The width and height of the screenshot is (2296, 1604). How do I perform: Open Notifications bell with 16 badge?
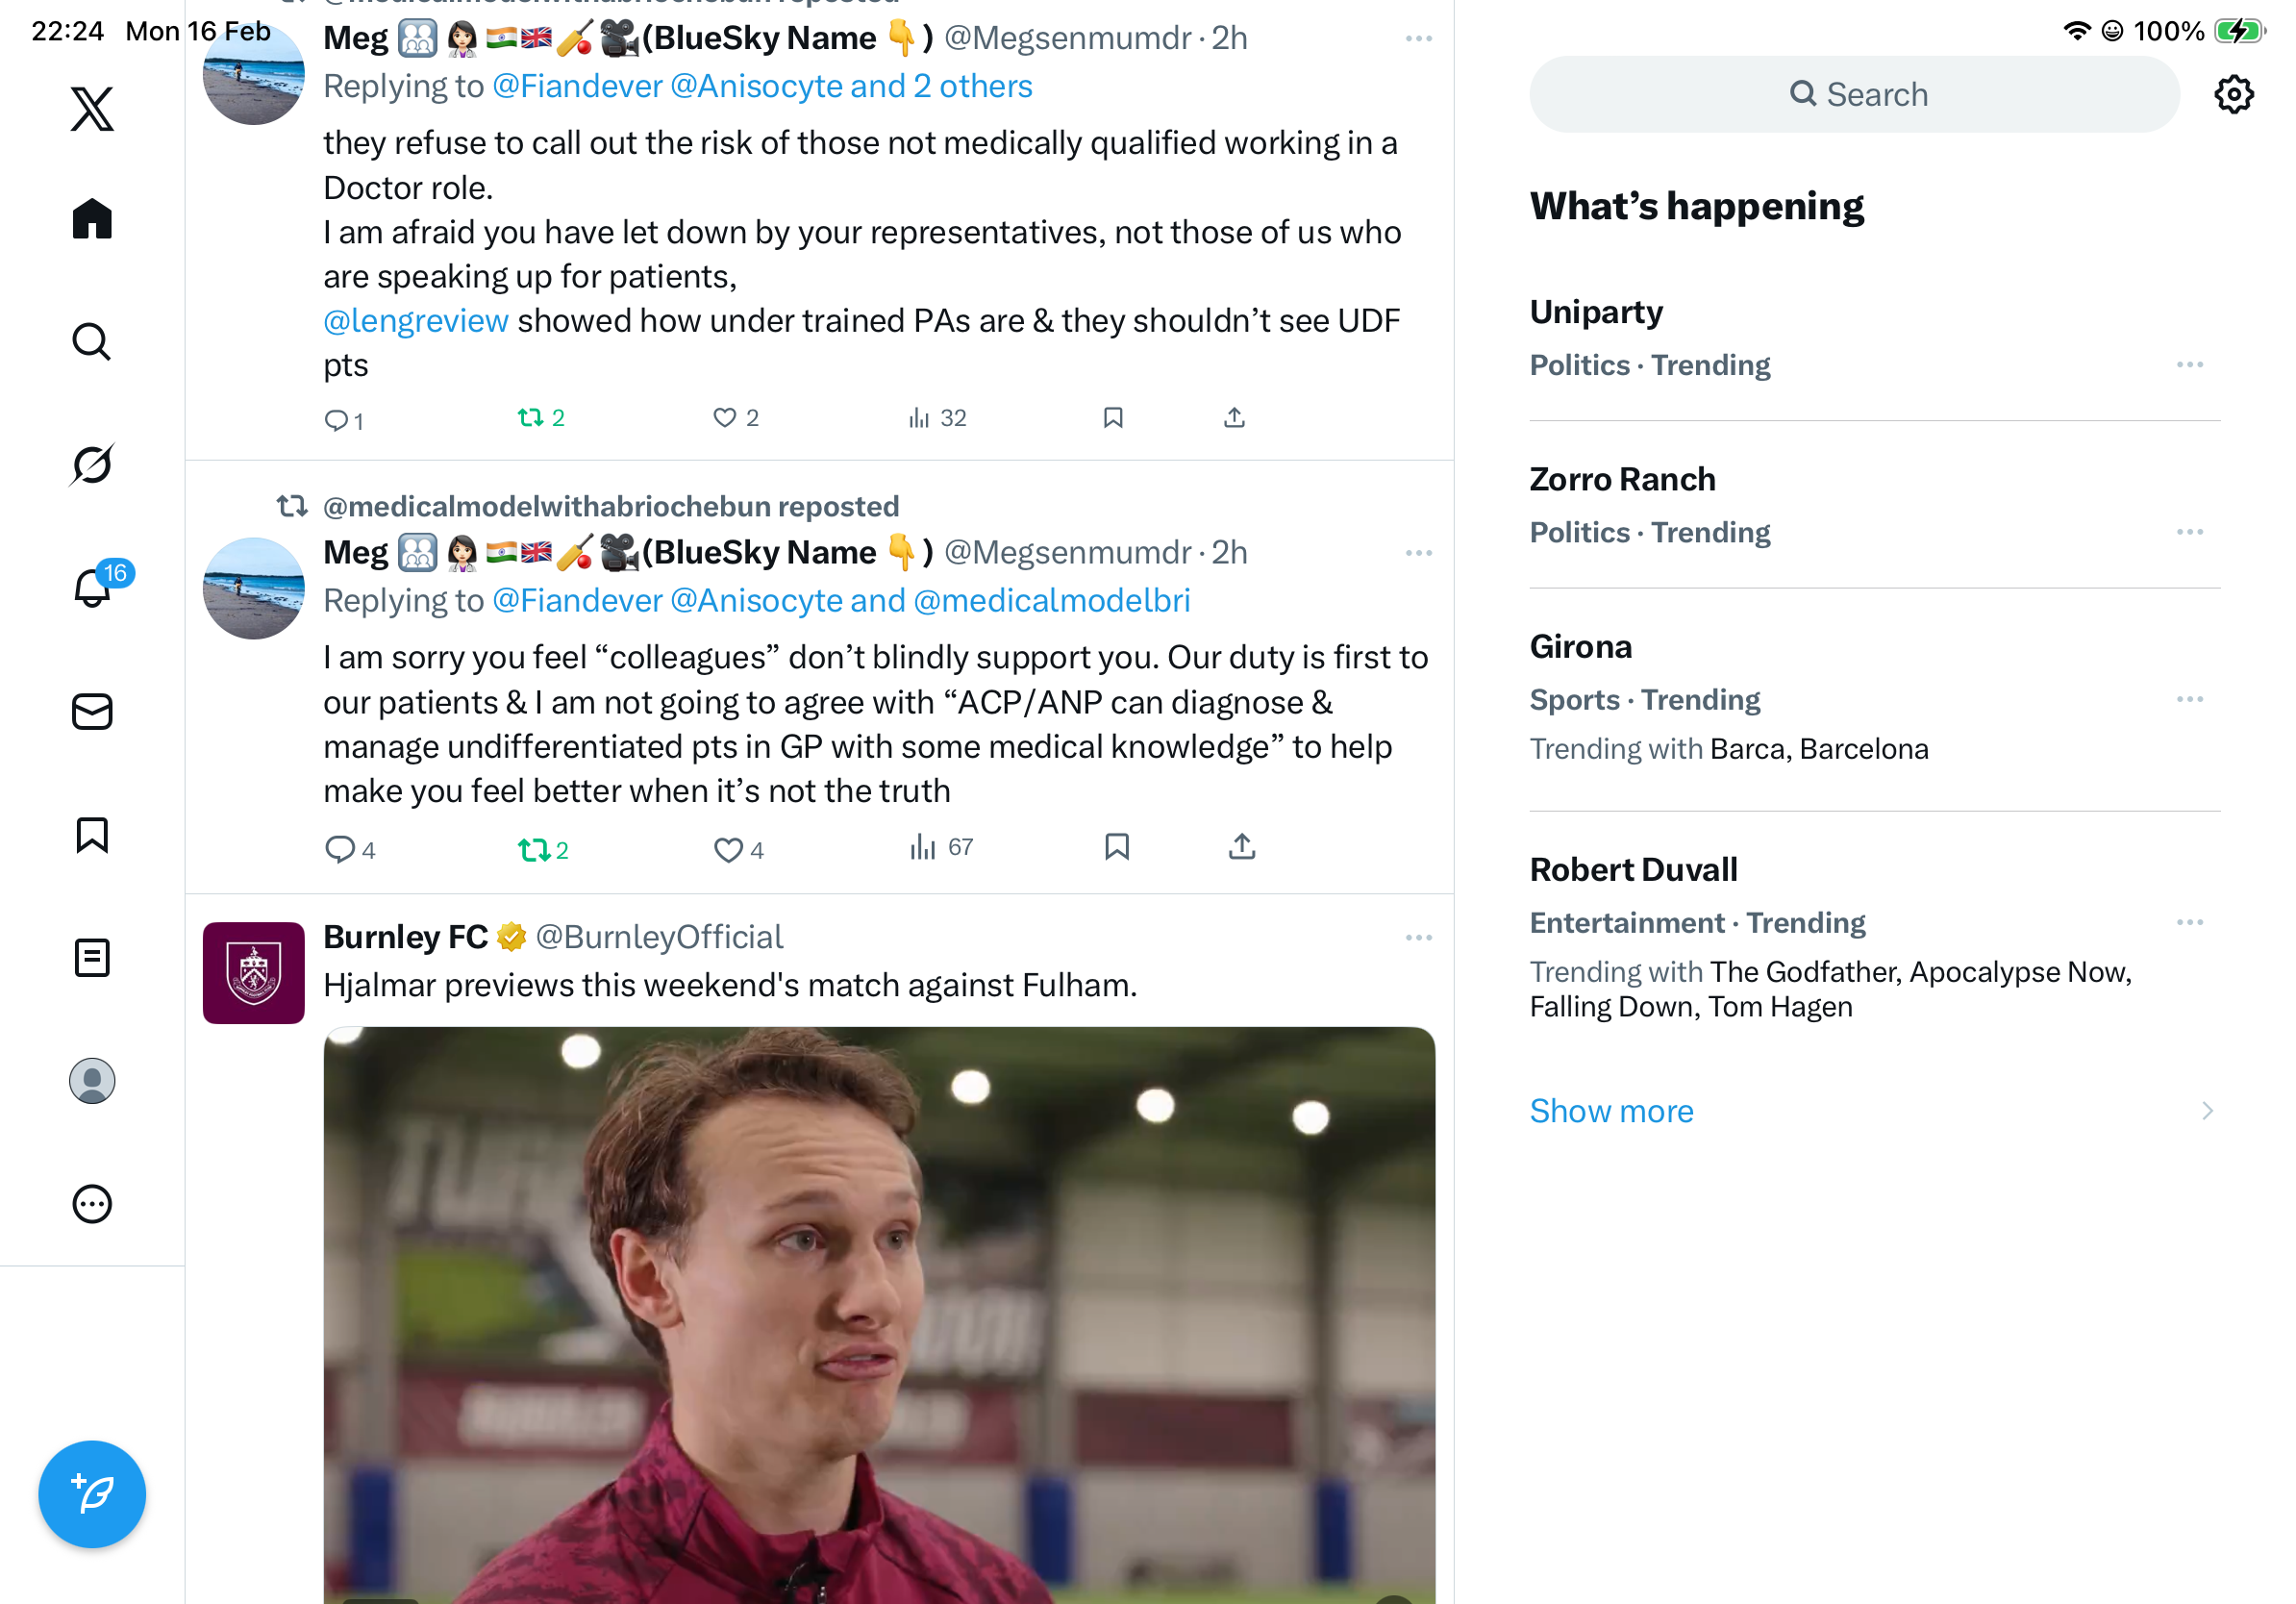[92, 587]
